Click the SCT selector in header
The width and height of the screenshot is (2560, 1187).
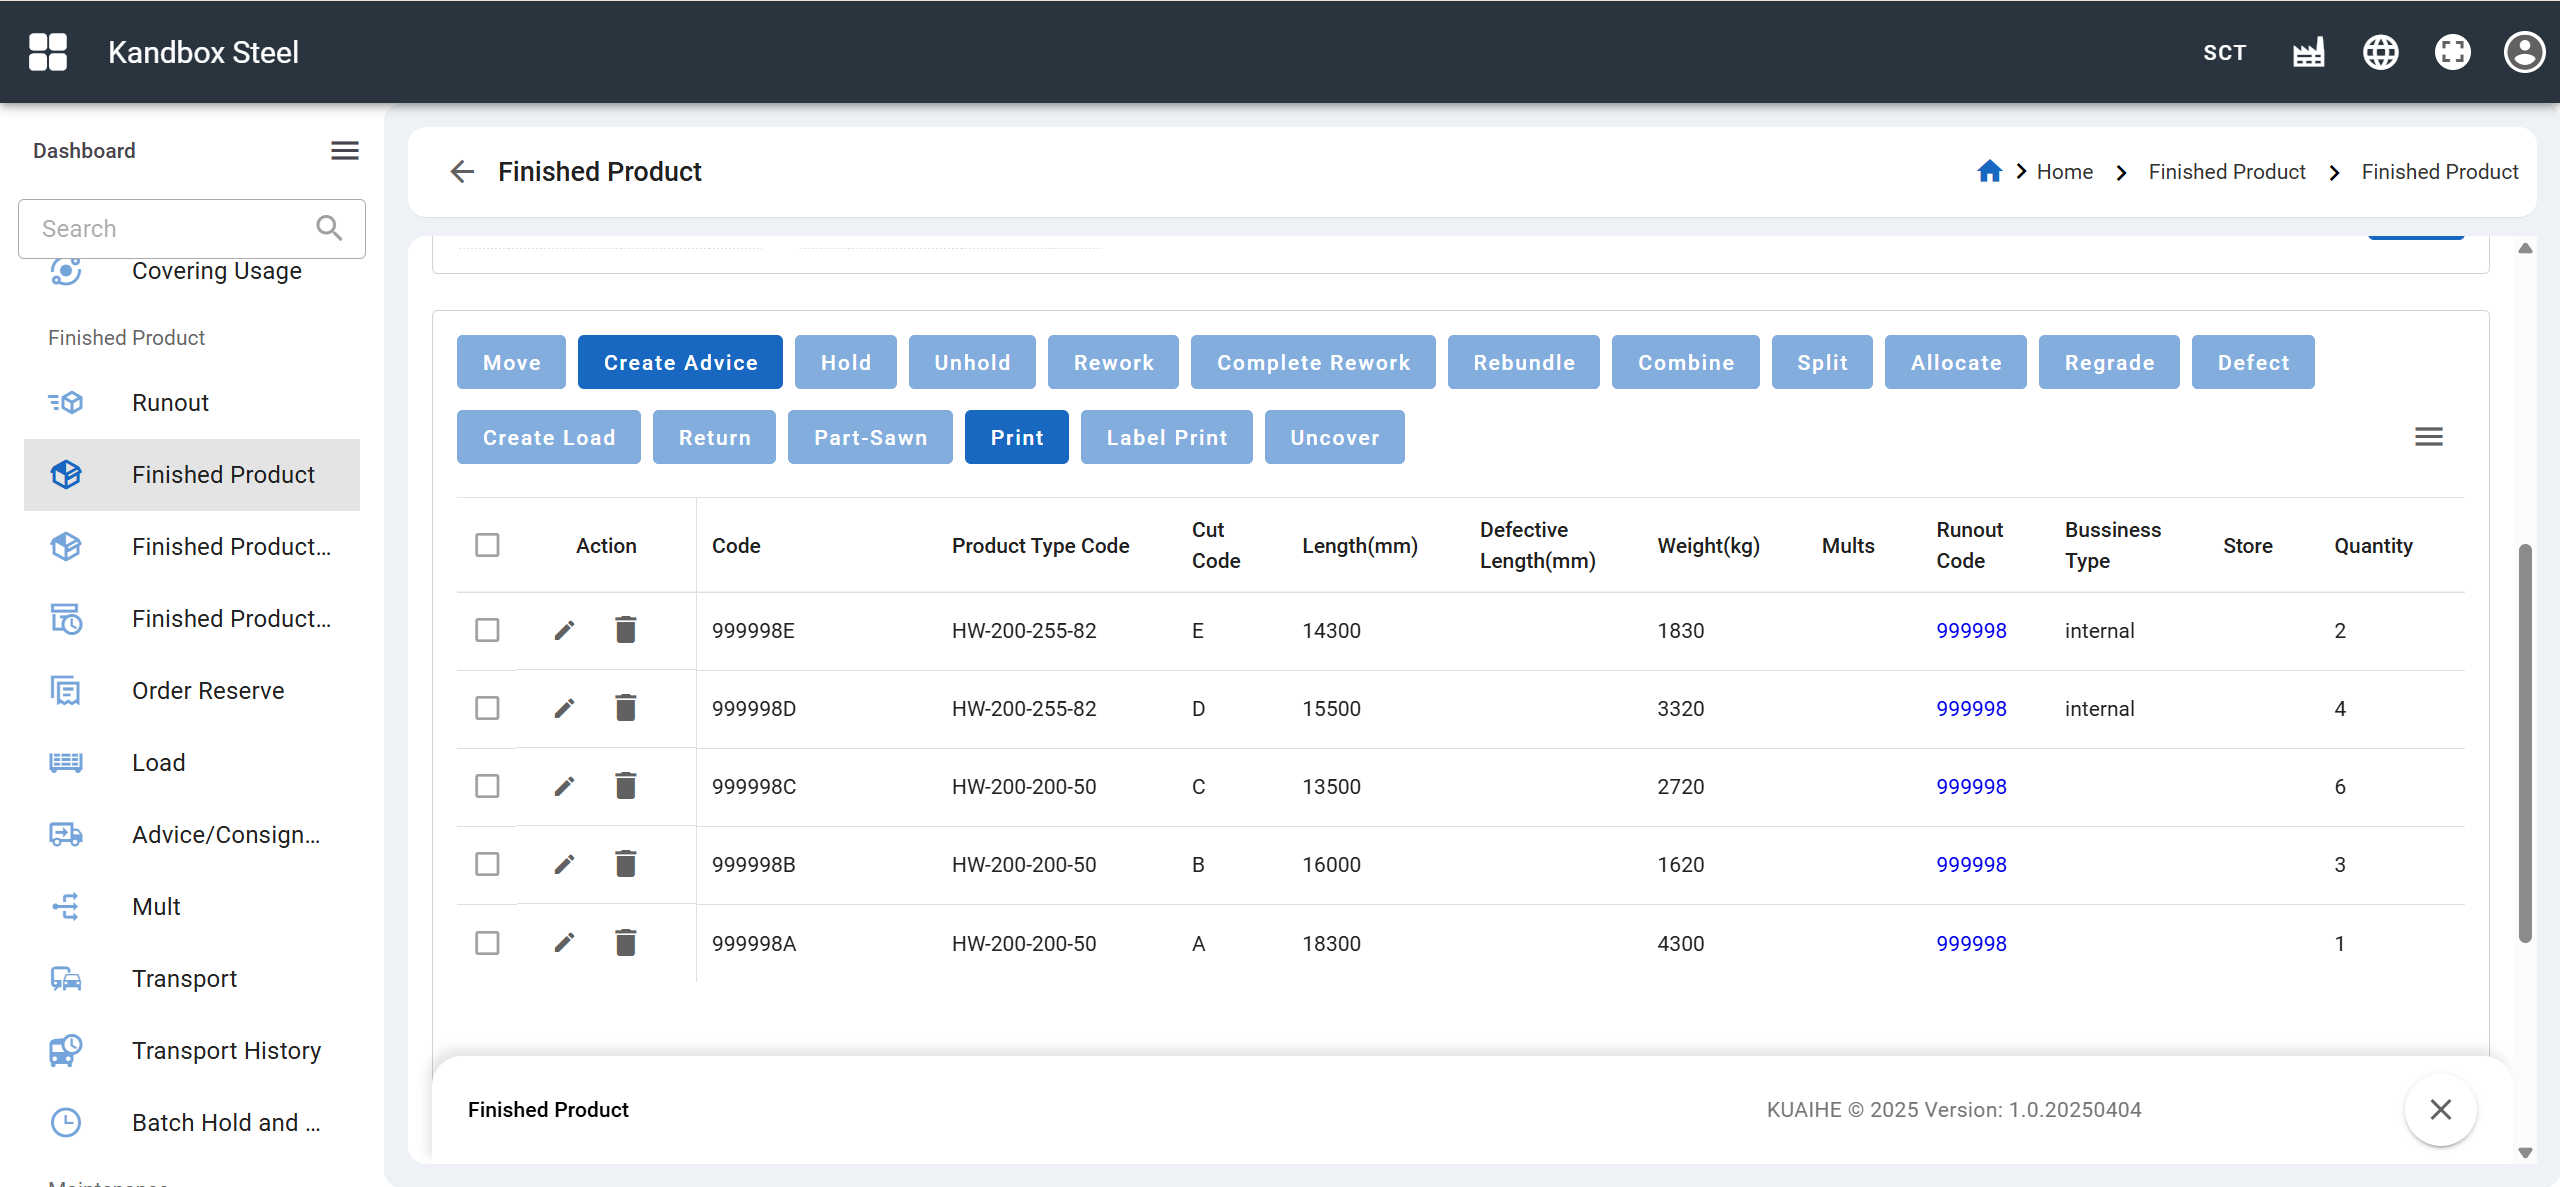(x=2224, y=52)
